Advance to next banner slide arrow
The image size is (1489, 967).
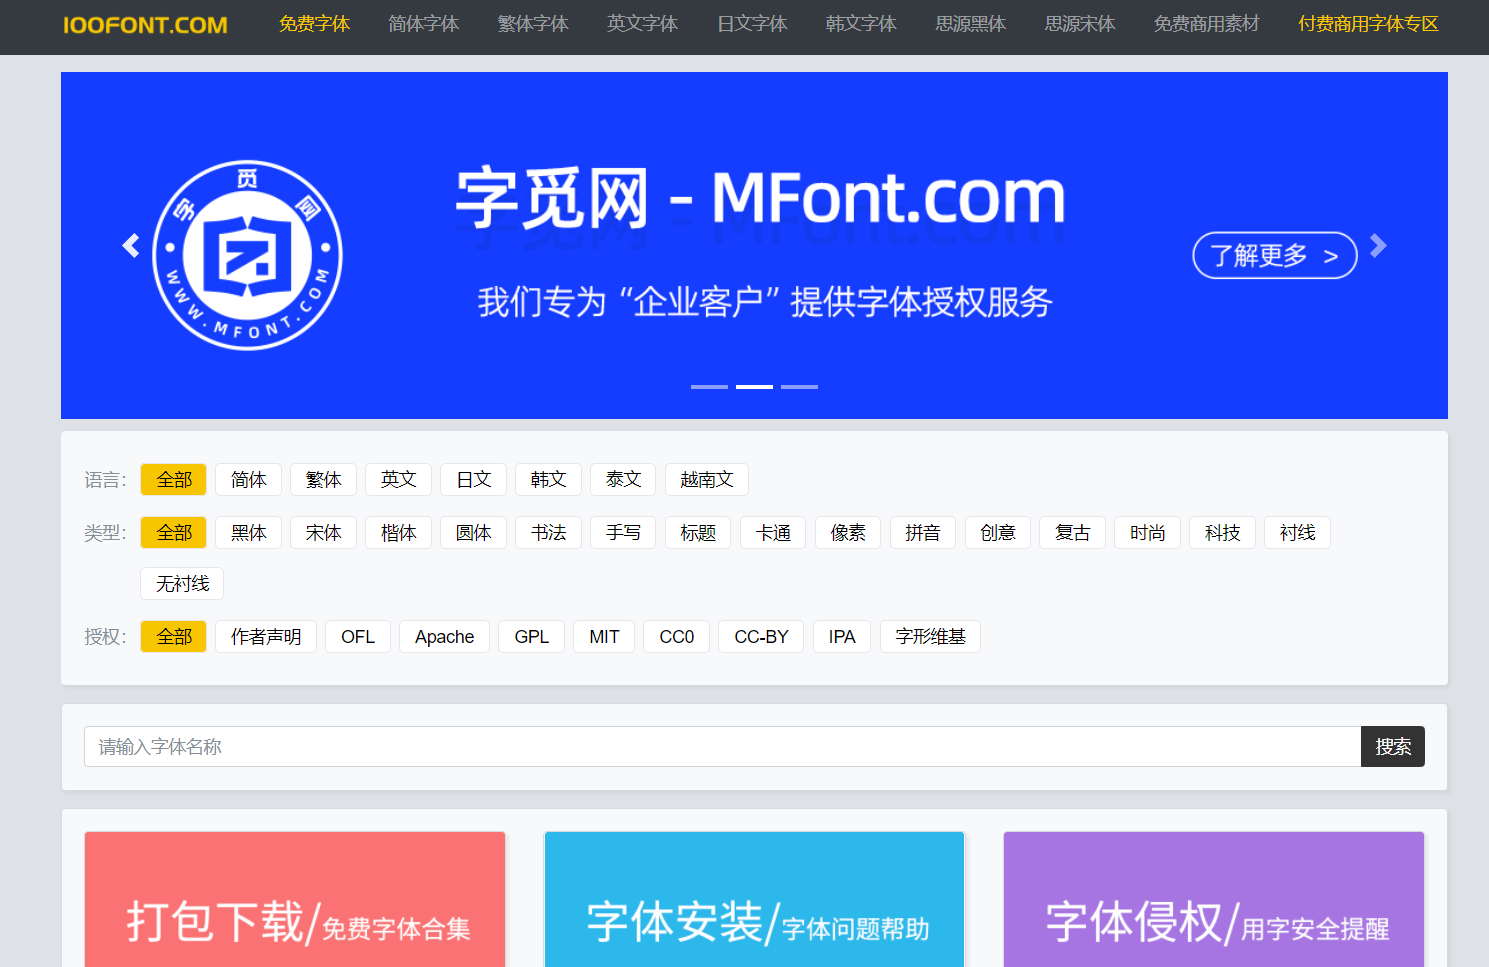click(1378, 246)
